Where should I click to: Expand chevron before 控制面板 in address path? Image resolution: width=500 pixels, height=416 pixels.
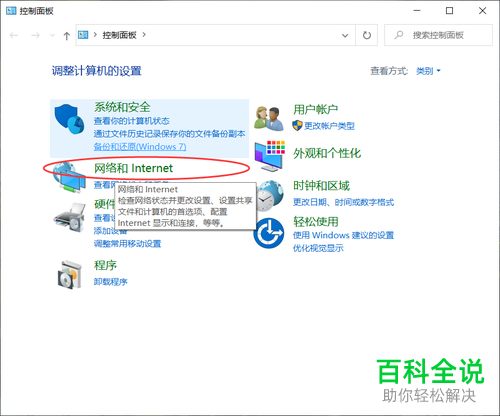click(95, 34)
